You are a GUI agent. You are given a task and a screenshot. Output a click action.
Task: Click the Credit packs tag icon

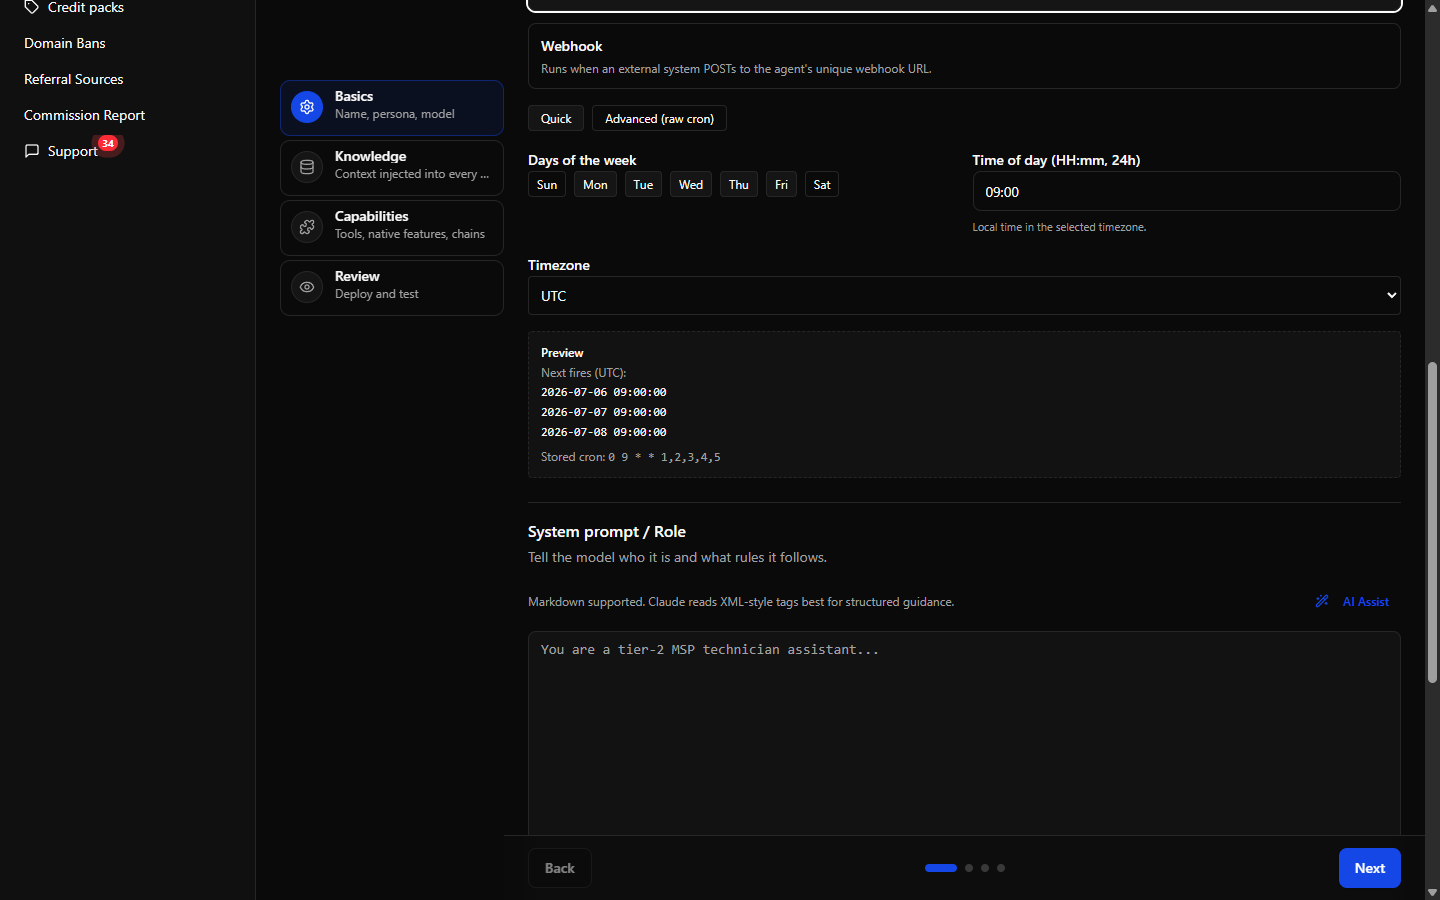(32, 7)
